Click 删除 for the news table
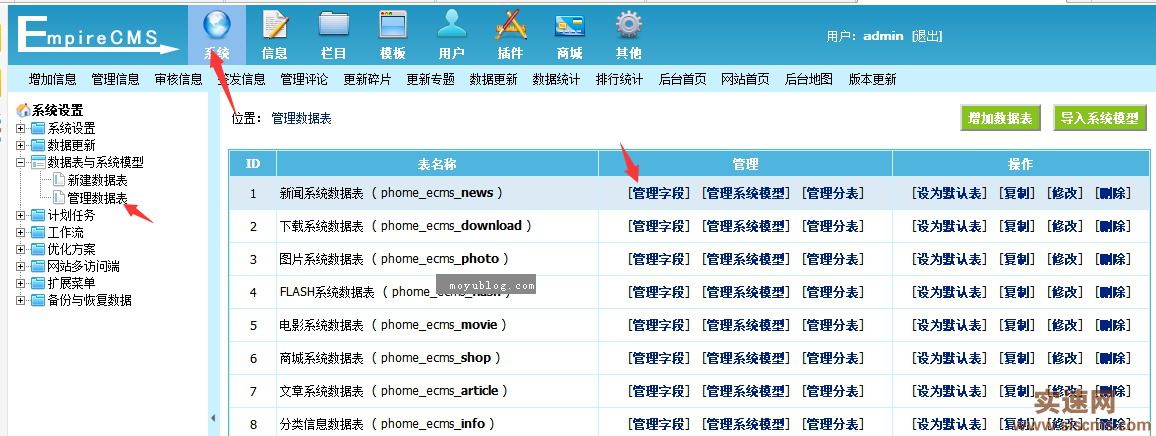This screenshot has height=436, width=1156. pos(1113,193)
